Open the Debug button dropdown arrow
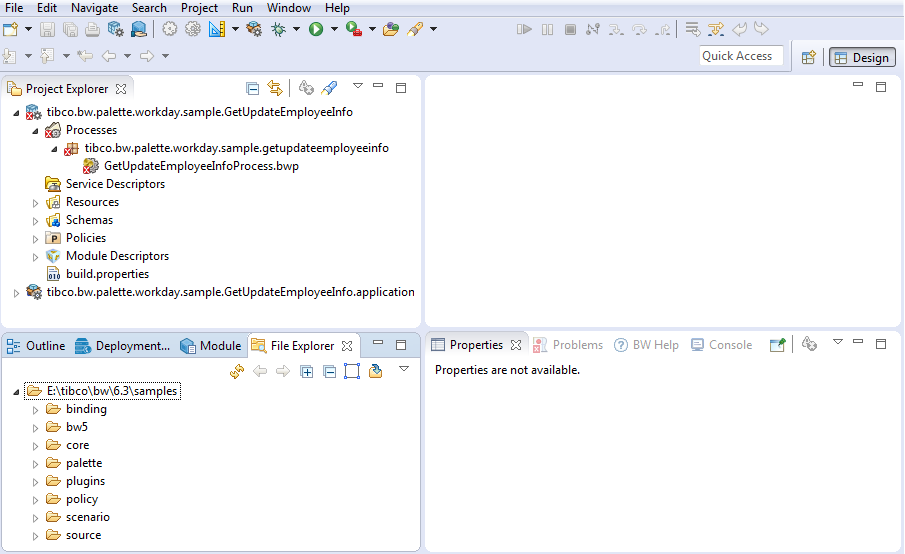Screen dimensions: 905x554 click(296, 29)
